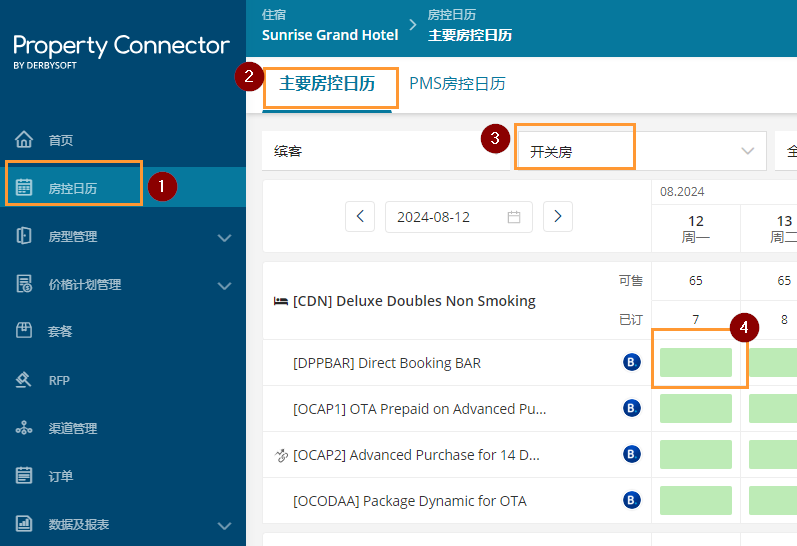
Task: Expand the 价格计划管理 submenu chevron
Action: click(x=224, y=286)
